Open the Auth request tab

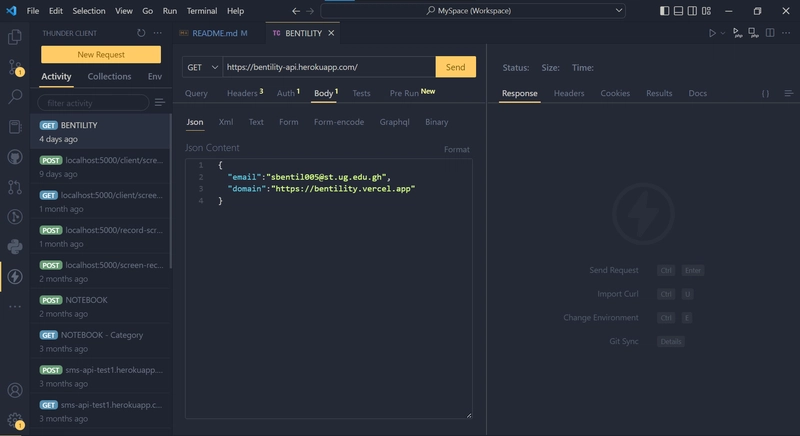tap(288, 93)
